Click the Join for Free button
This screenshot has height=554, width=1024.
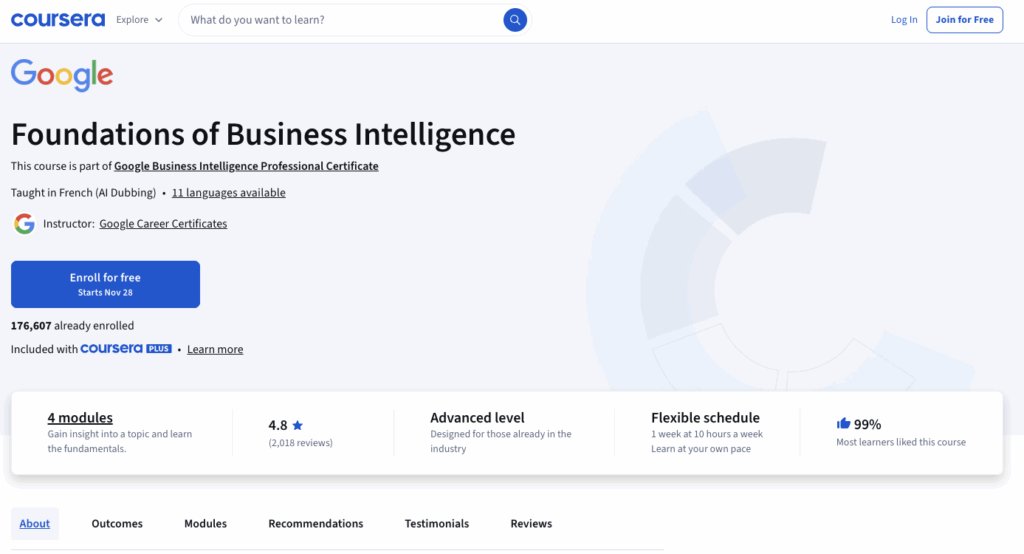click(x=965, y=20)
